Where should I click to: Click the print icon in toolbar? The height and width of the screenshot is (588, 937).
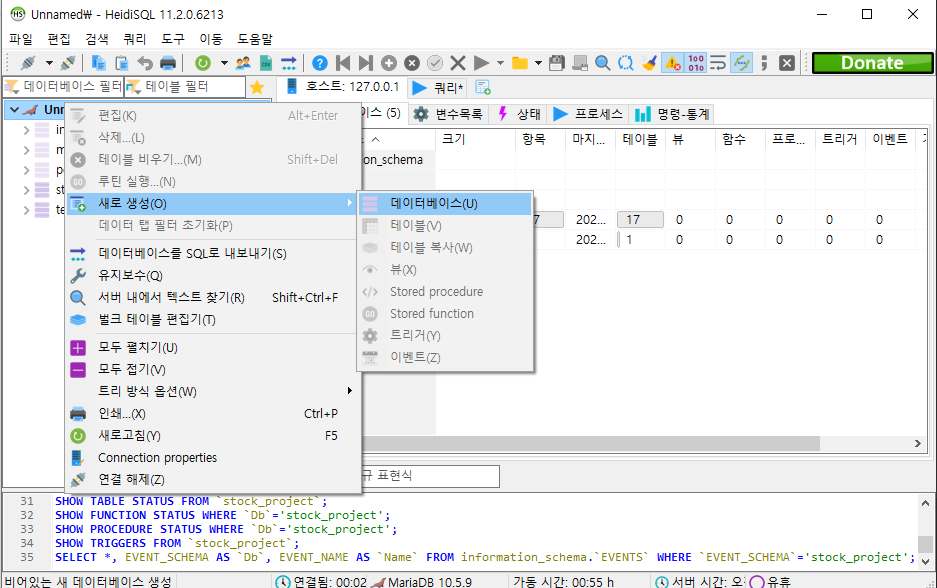click(168, 63)
